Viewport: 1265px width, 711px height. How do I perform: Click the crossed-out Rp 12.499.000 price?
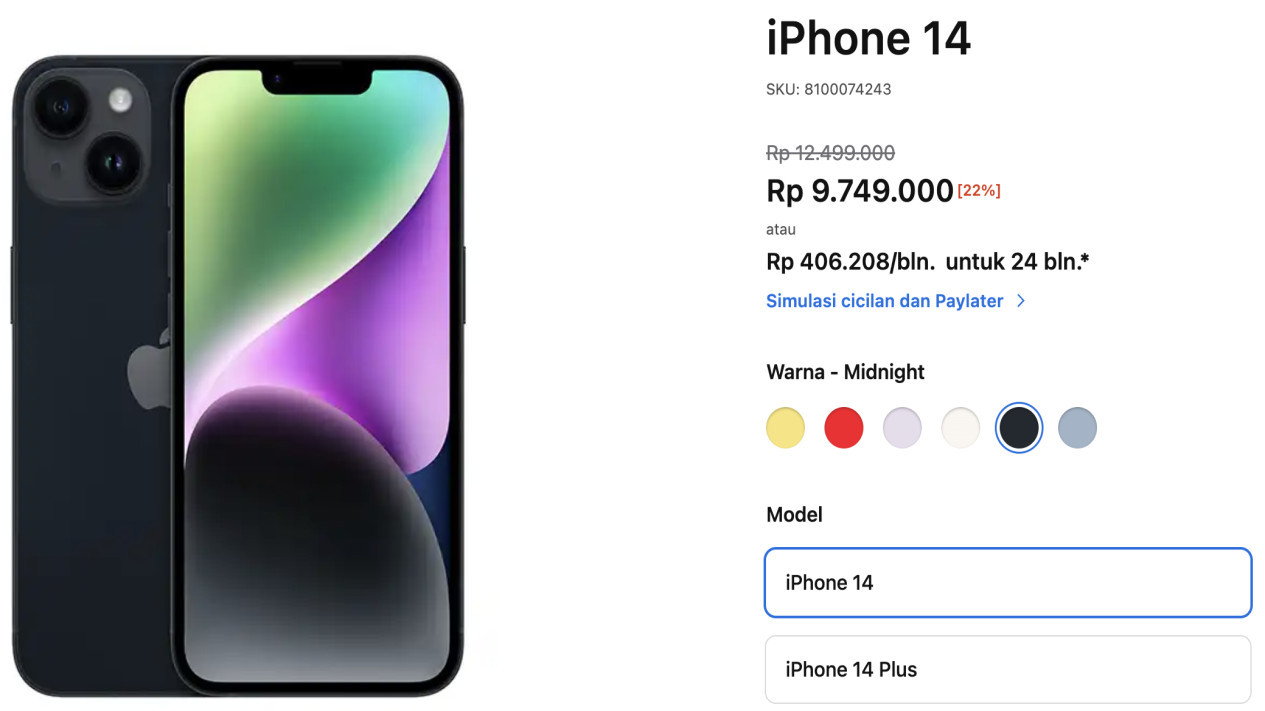pos(830,153)
